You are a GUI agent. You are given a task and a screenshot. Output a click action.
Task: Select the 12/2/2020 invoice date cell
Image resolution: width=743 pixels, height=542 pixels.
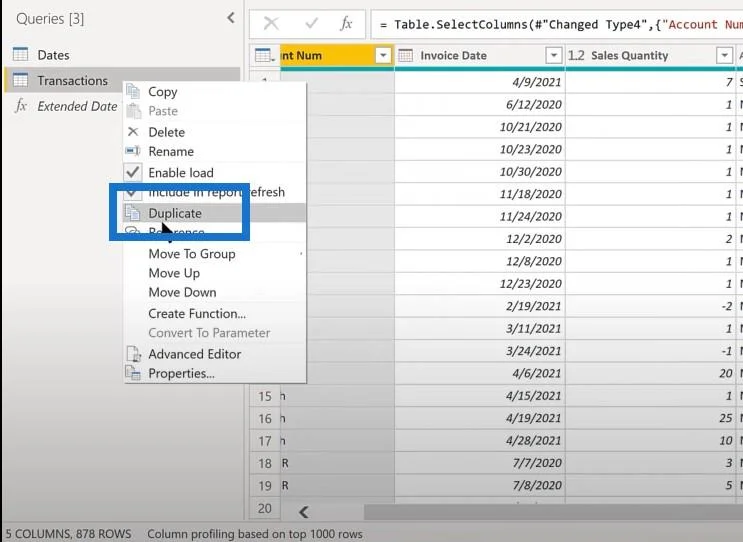click(x=480, y=239)
